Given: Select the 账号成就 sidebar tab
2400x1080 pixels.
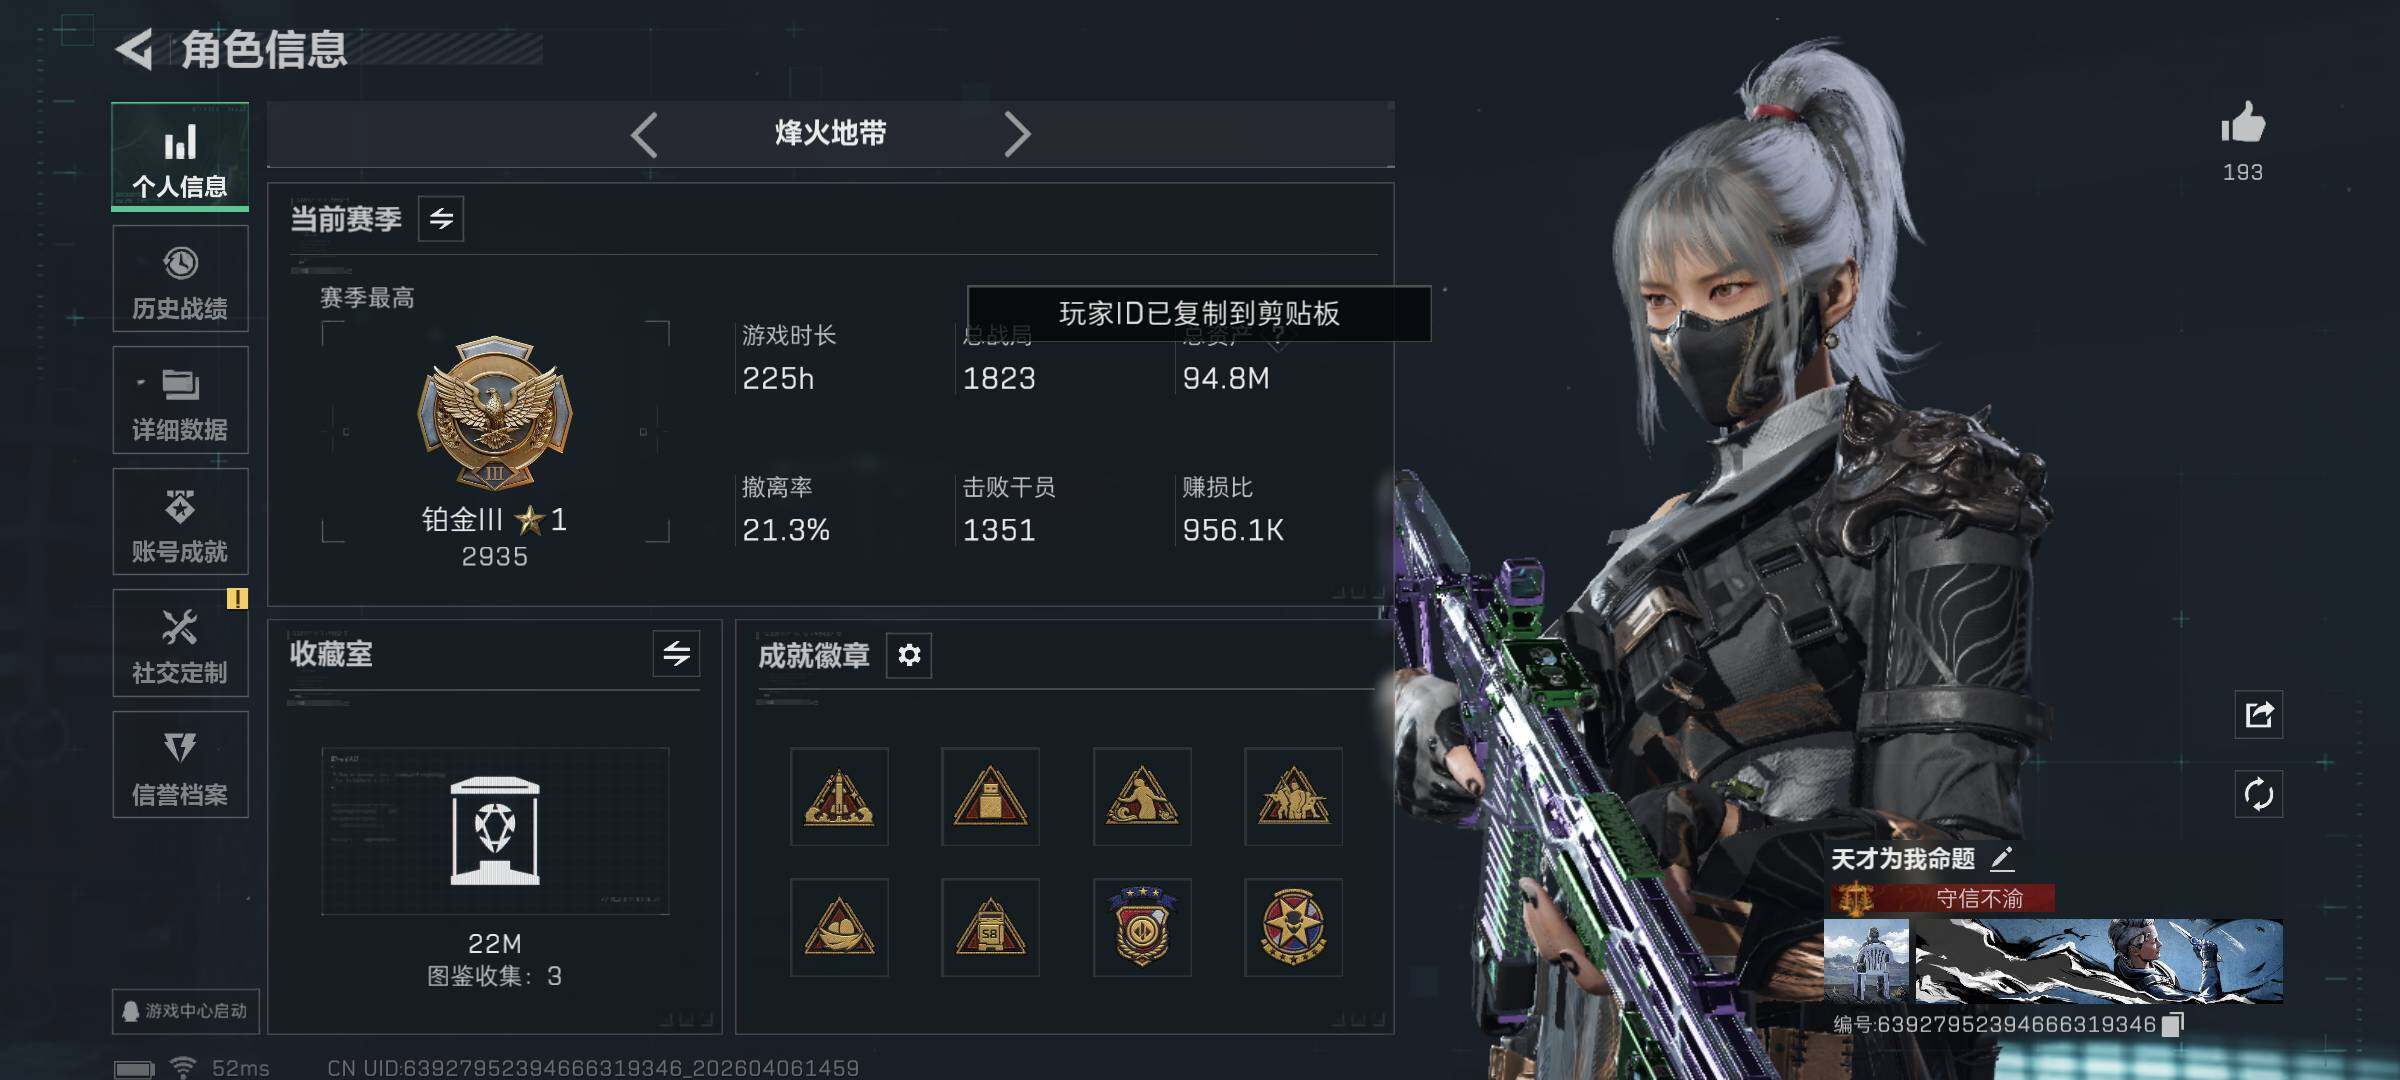Looking at the screenshot, I should 180,522.
